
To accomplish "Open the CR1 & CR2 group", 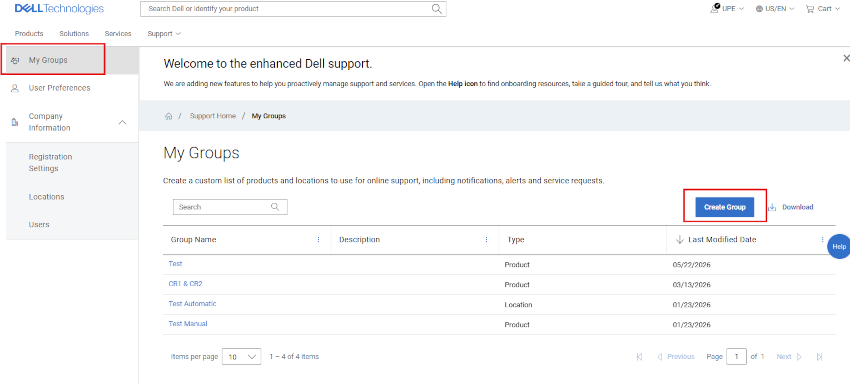I will (x=185, y=284).
